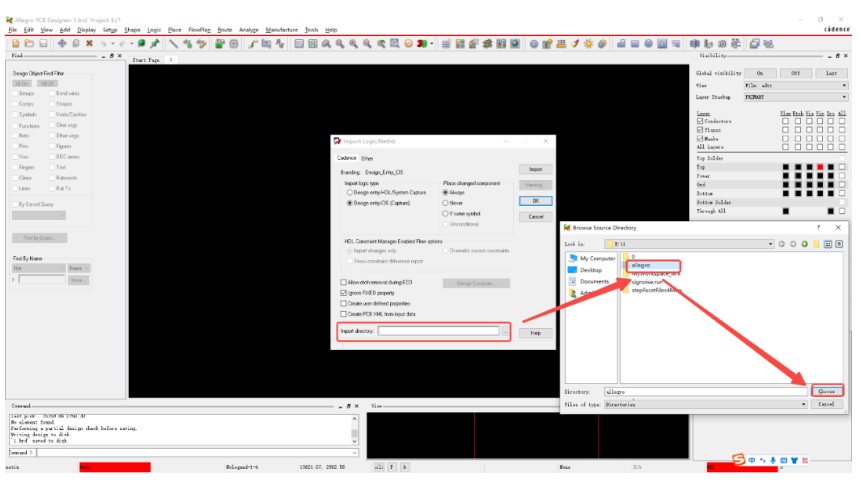Select the allegro folder in file list
Viewport: 861px width, 486px height.
[x=640, y=265]
